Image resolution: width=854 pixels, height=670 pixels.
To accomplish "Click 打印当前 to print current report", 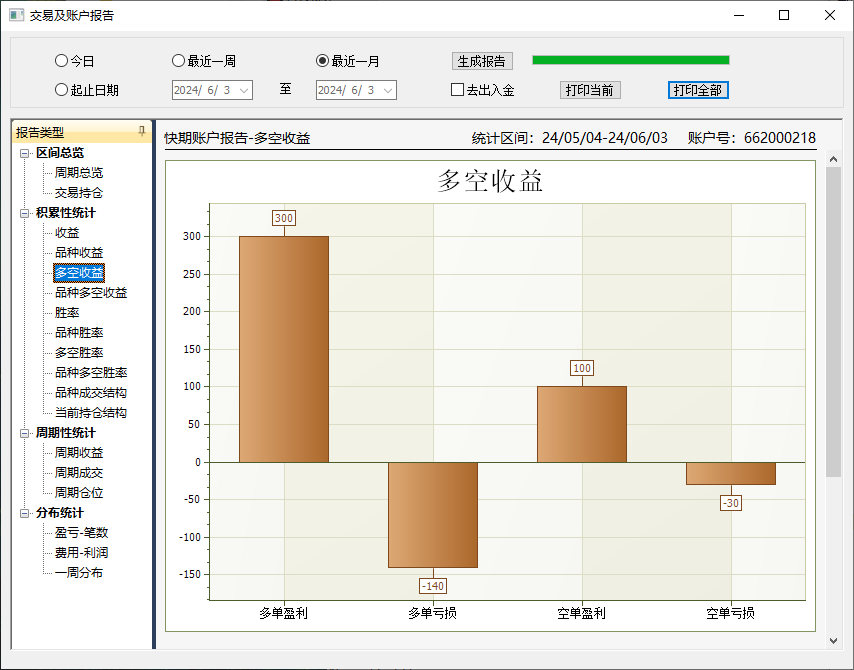I will 590,90.
